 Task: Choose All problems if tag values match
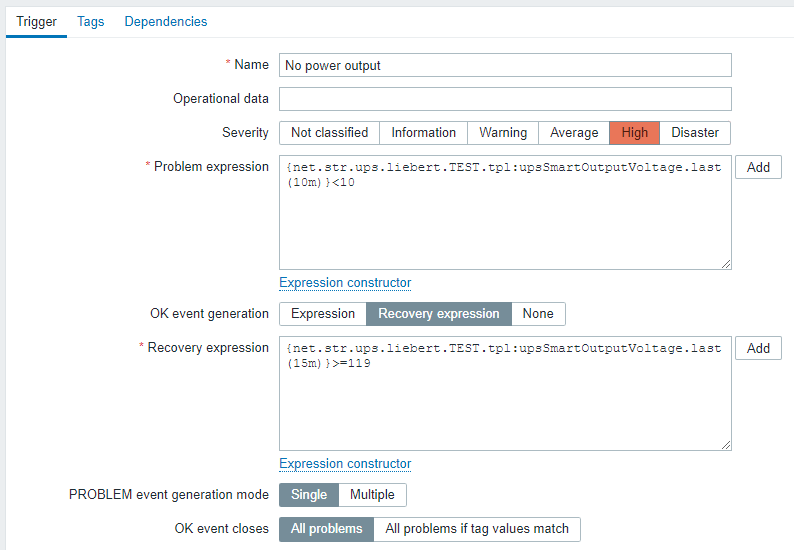click(477, 529)
